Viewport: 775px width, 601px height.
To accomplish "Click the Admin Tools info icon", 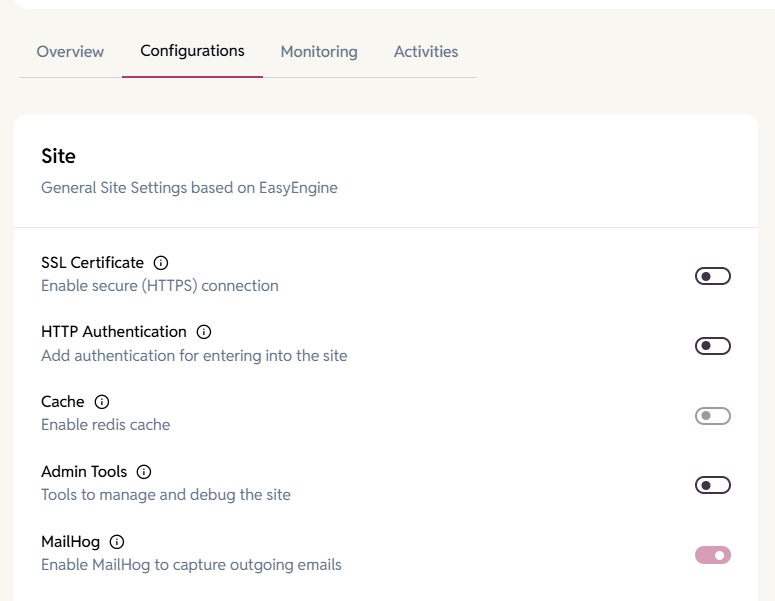I will [x=144, y=472].
